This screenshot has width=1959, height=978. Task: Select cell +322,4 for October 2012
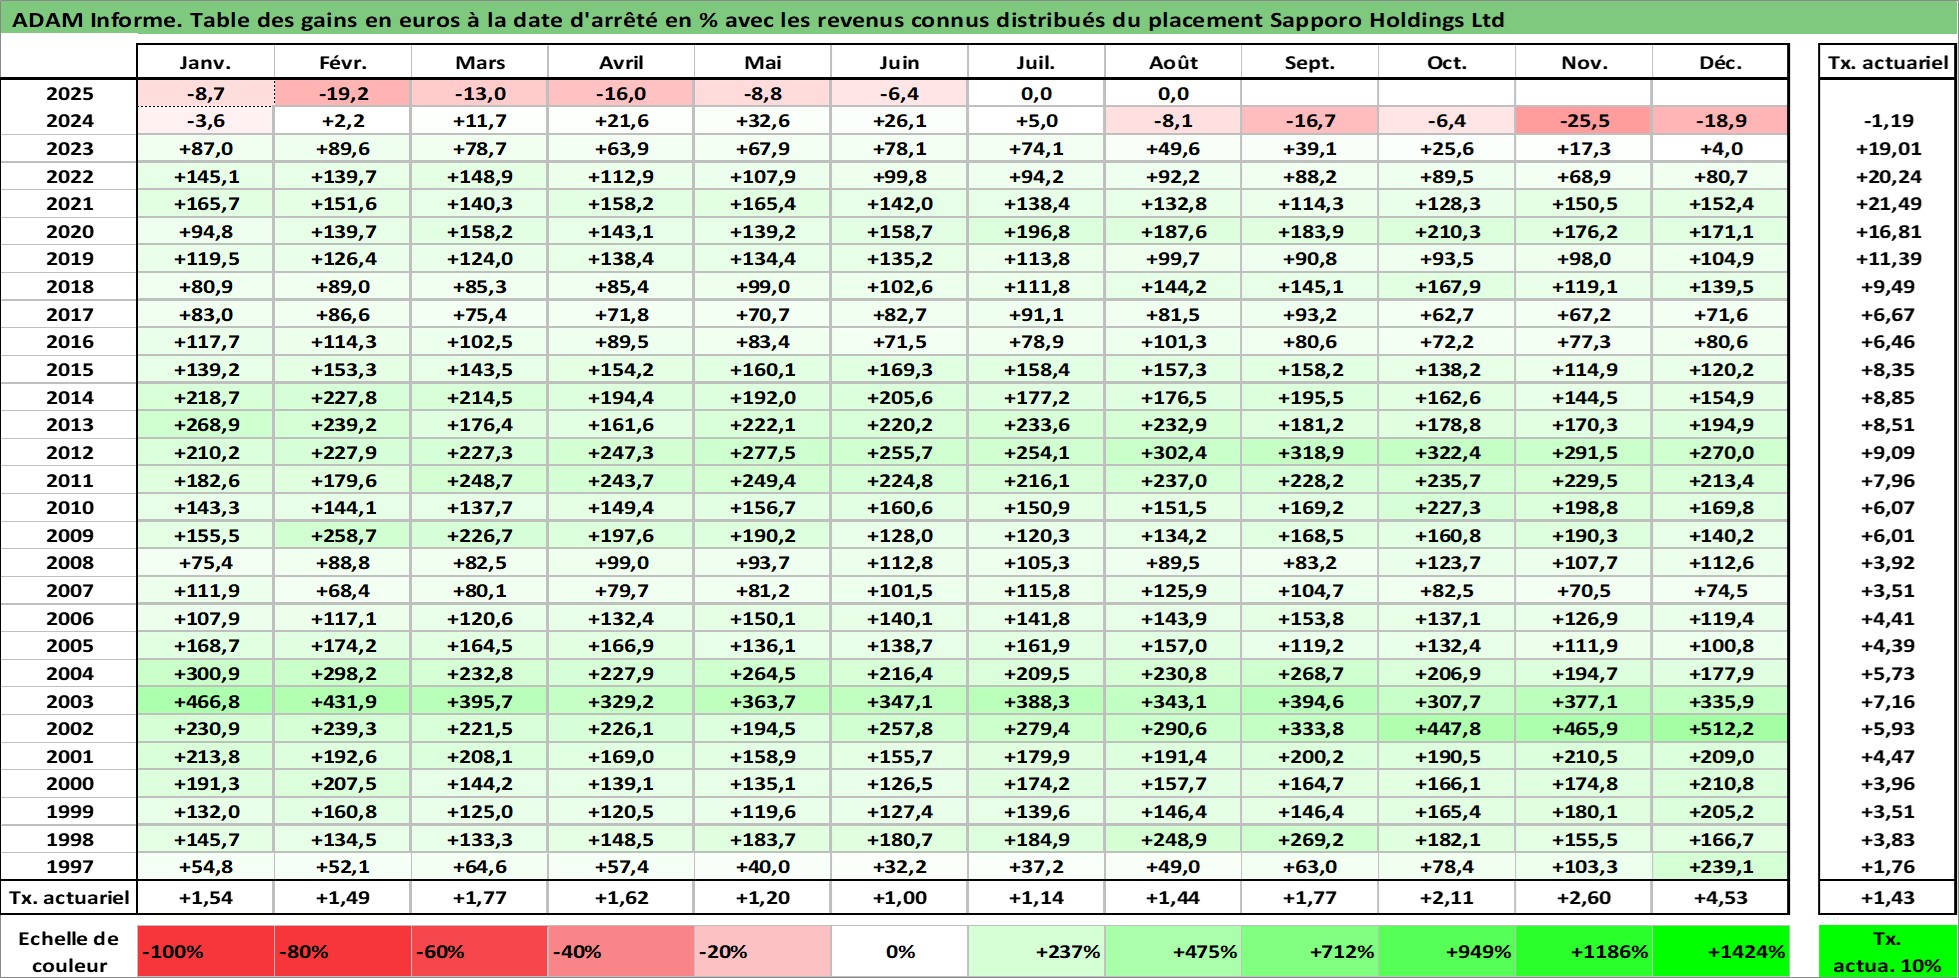point(1447,453)
